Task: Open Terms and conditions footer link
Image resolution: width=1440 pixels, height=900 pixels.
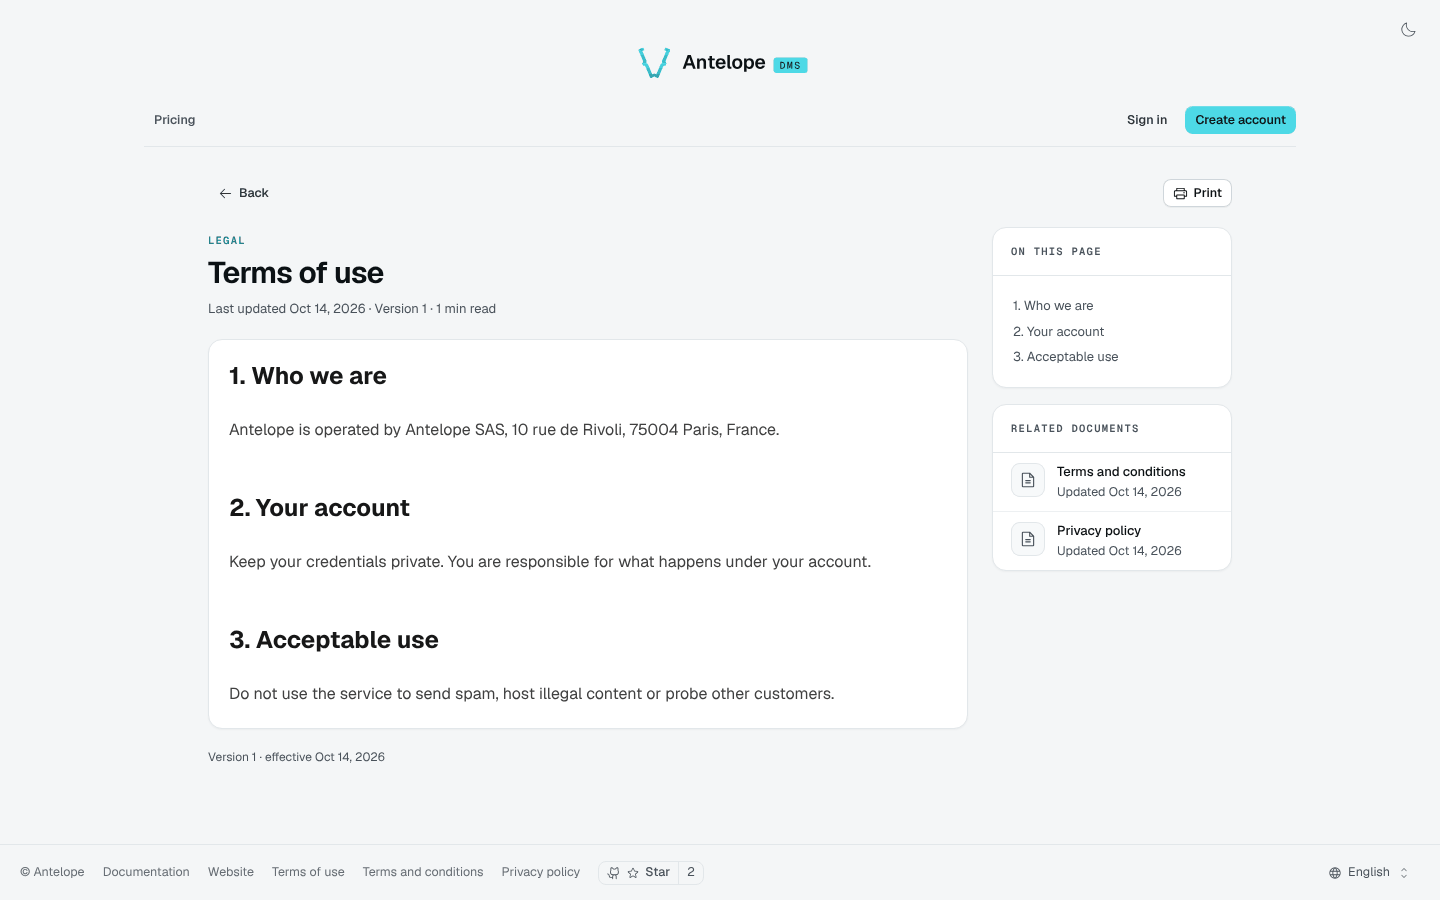Action: [423, 872]
